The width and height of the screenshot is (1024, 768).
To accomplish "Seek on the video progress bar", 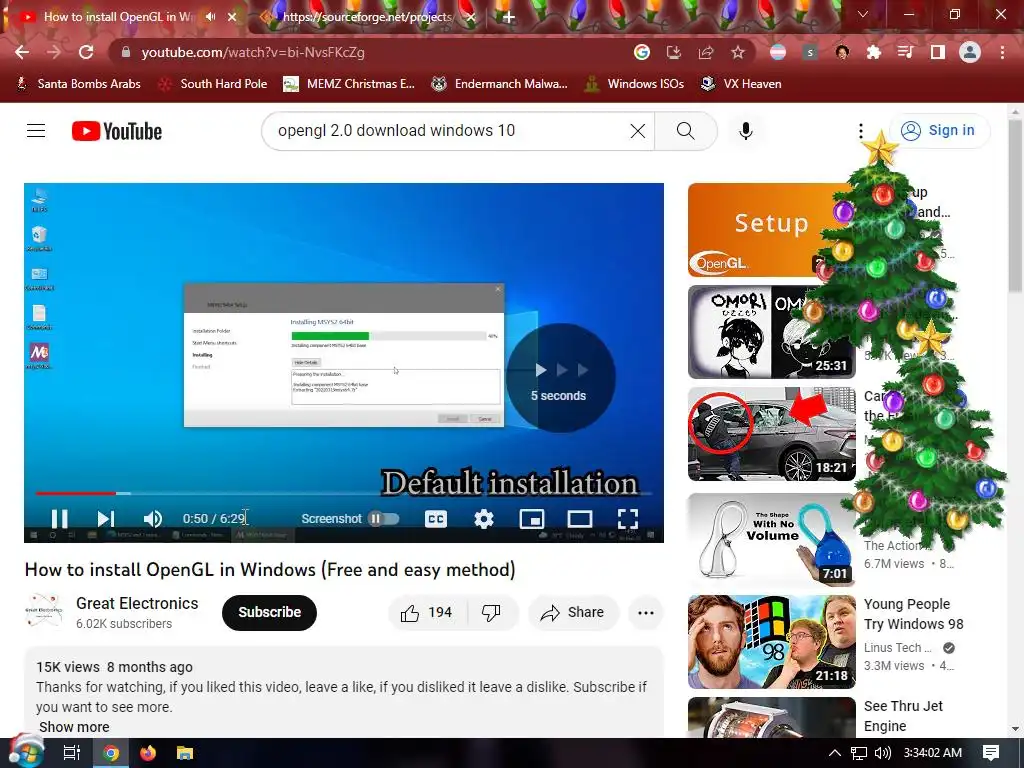I will (344, 493).
